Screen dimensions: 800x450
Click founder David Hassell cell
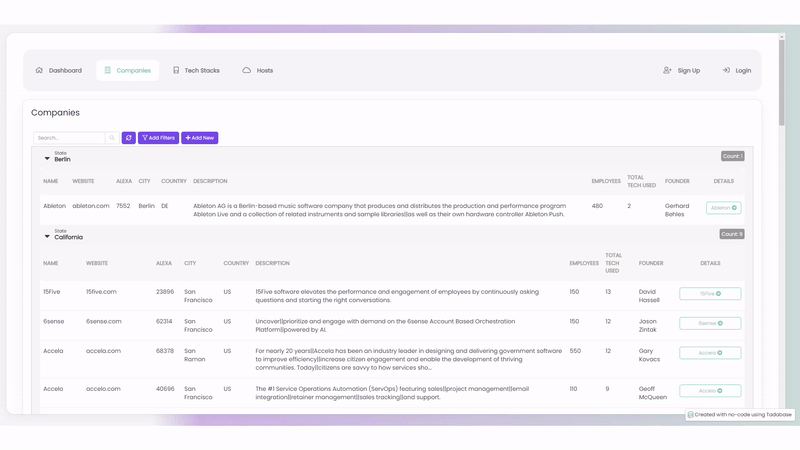tap(649, 296)
